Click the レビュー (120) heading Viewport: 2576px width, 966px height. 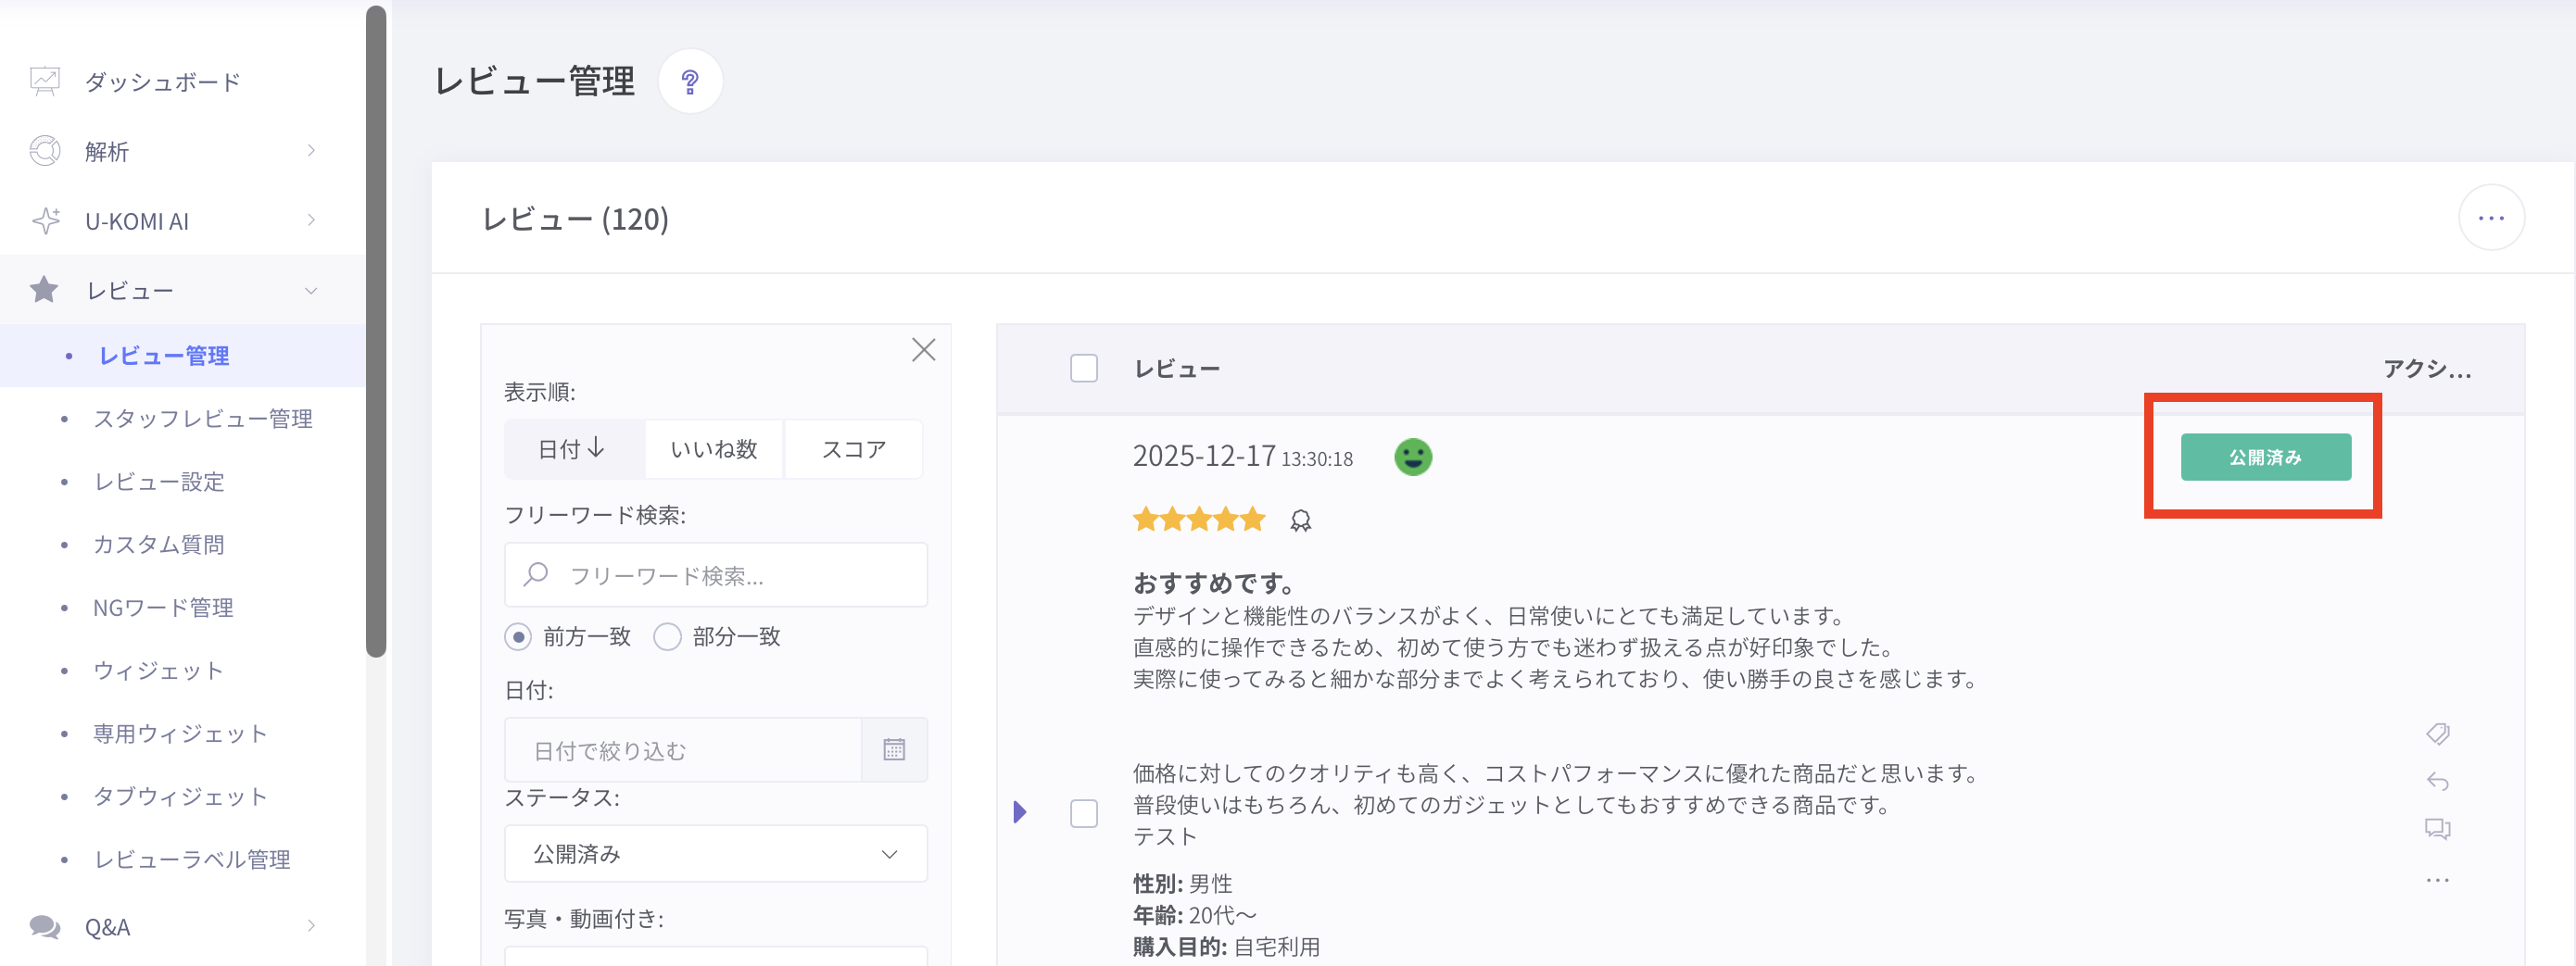pyautogui.click(x=576, y=219)
